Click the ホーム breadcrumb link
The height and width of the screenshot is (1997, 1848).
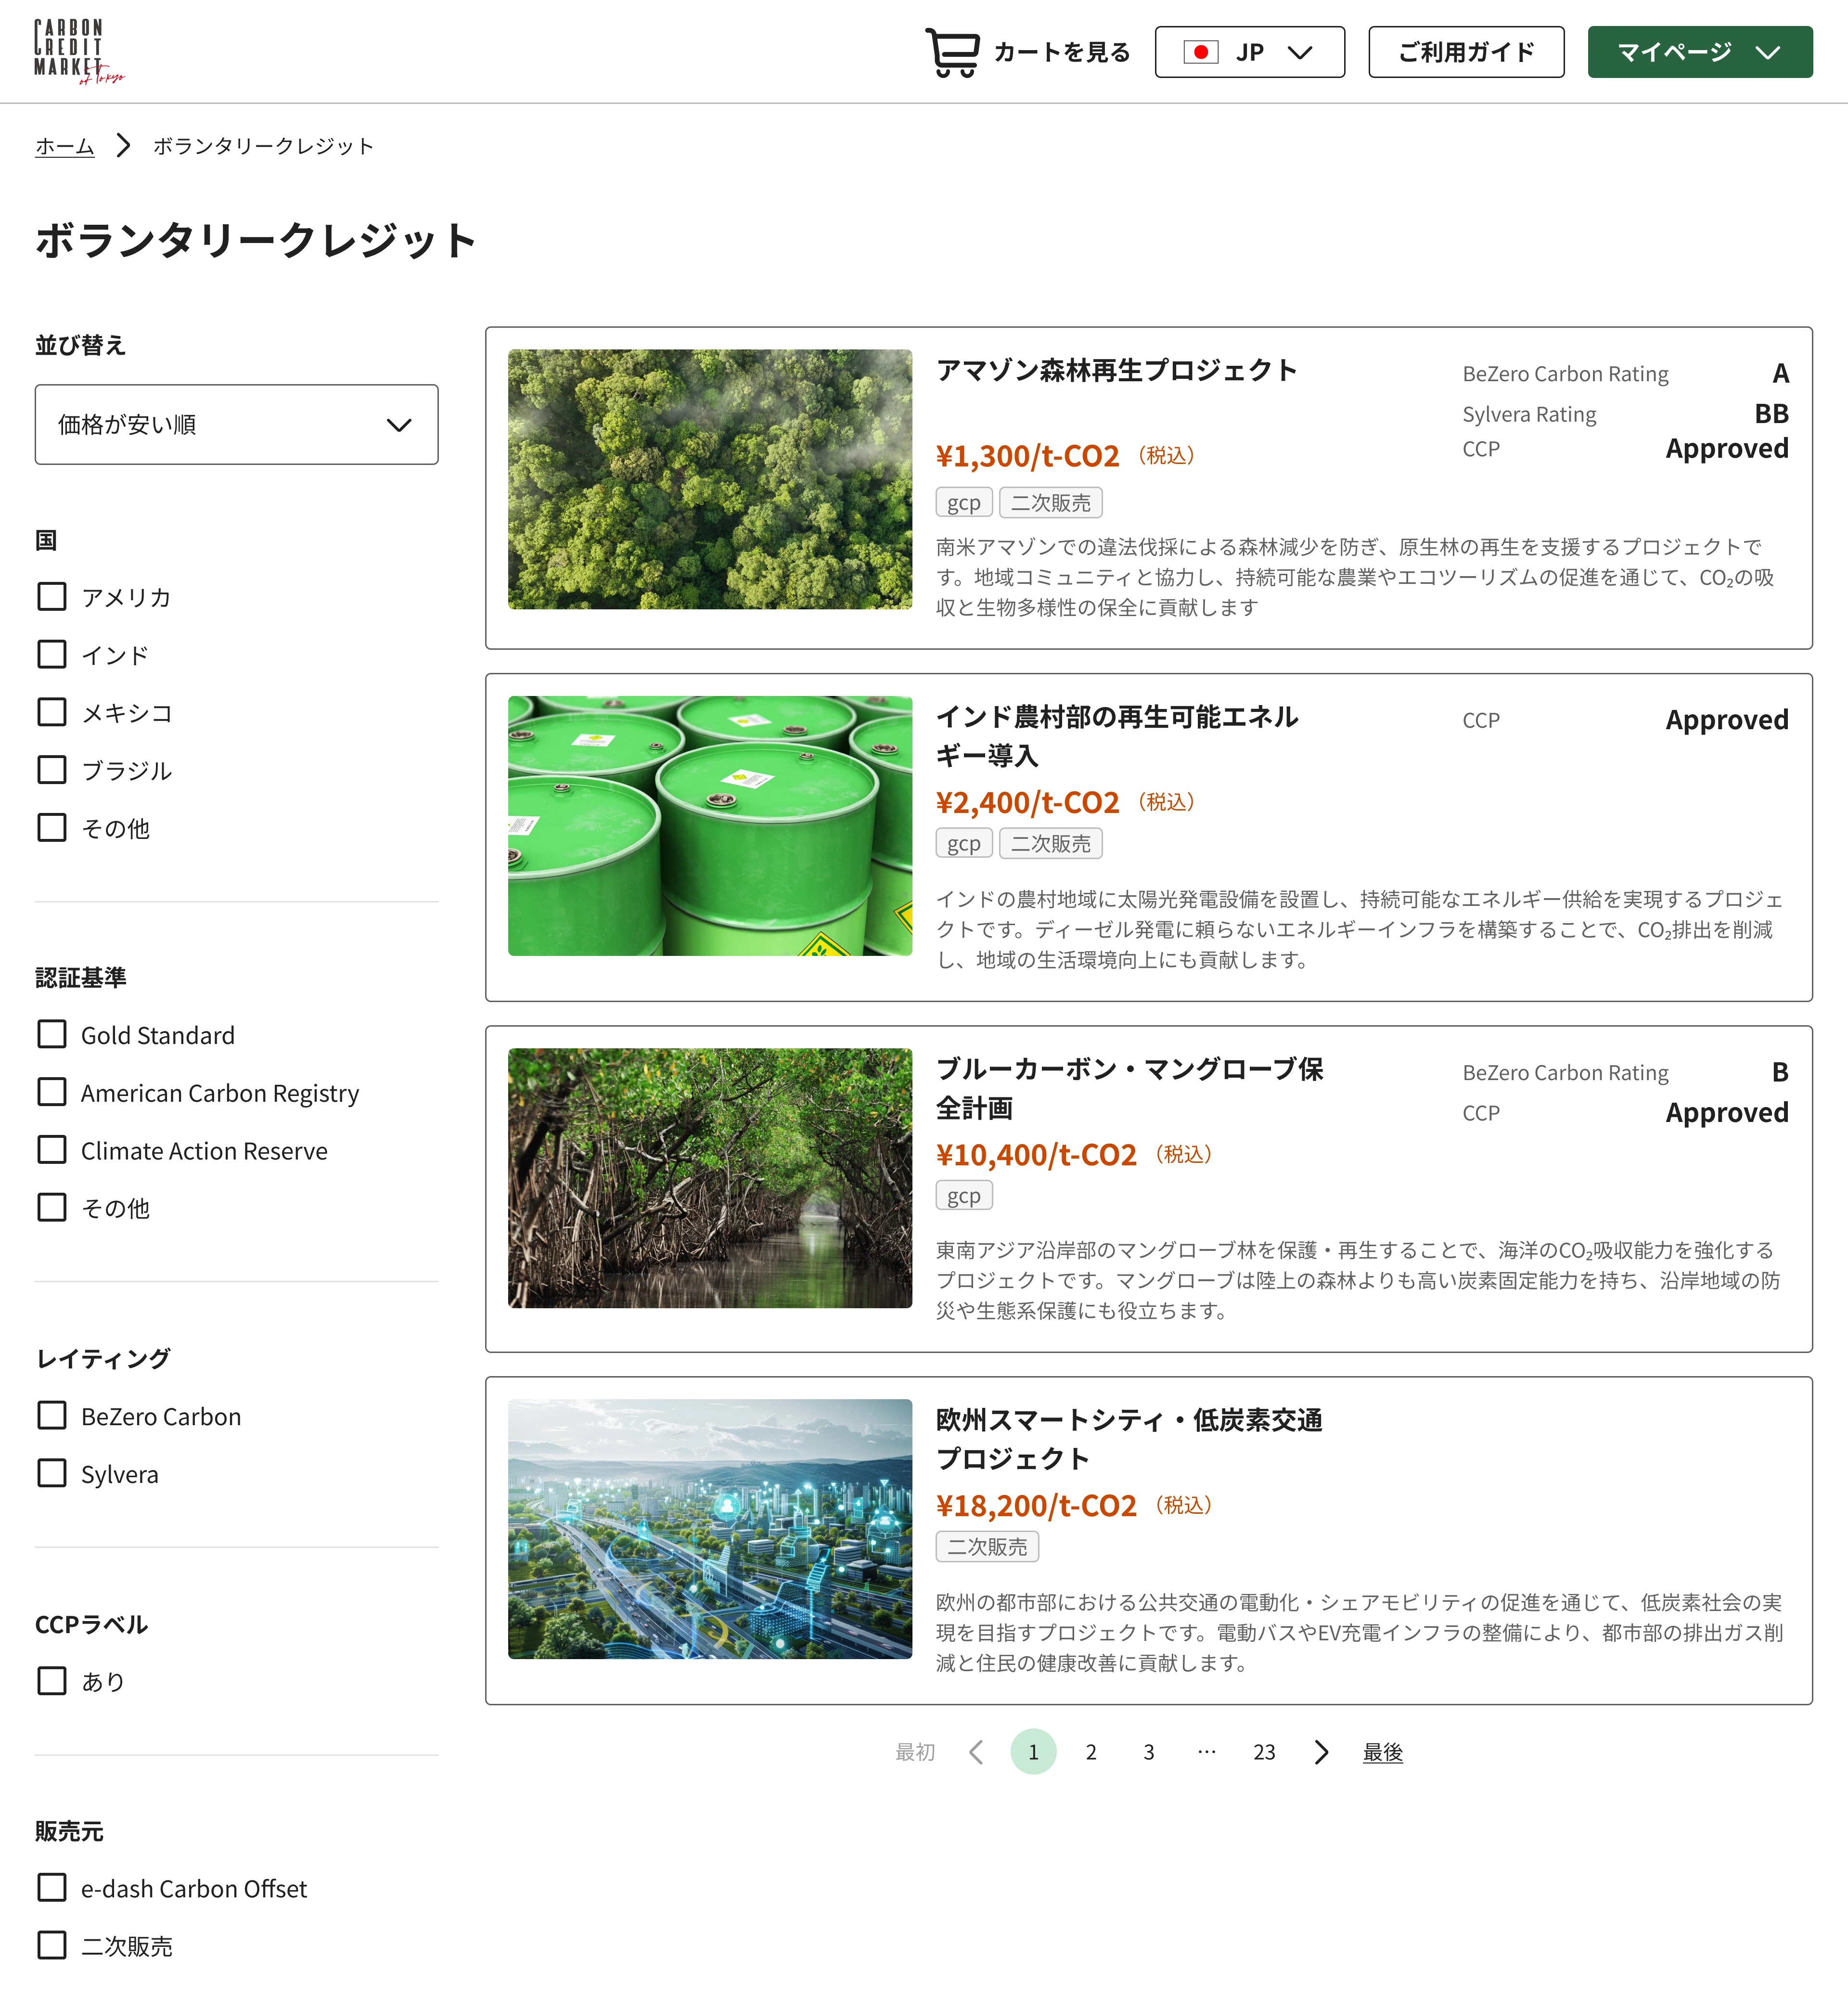point(65,146)
